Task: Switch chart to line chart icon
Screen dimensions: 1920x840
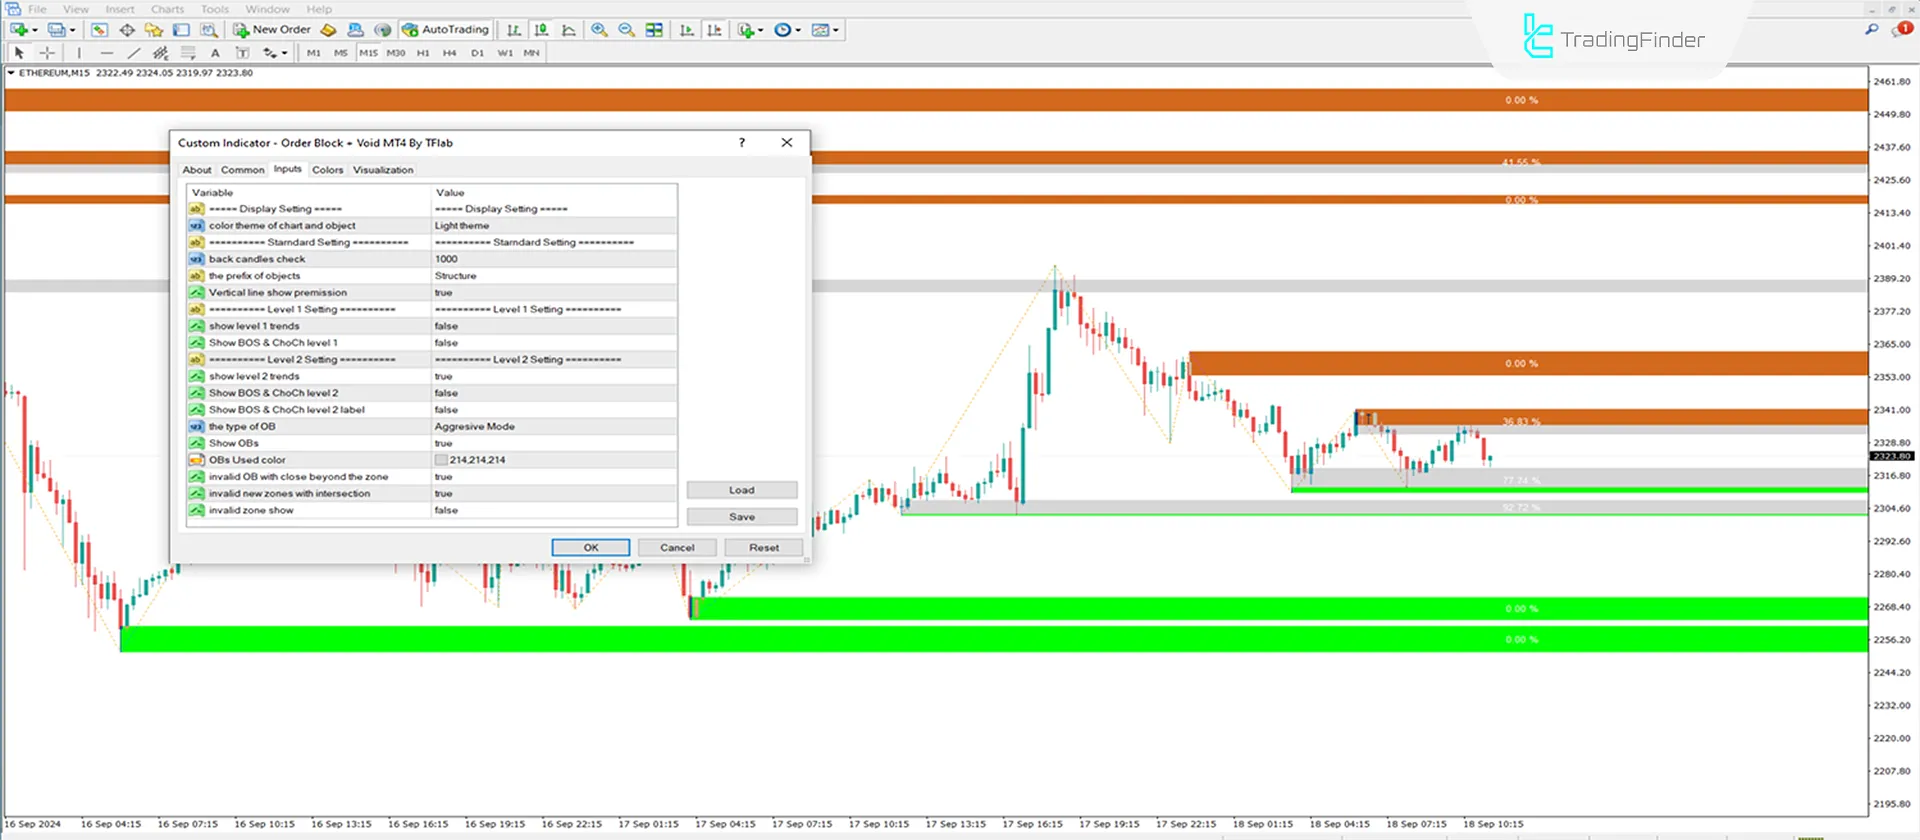Action: click(x=569, y=30)
